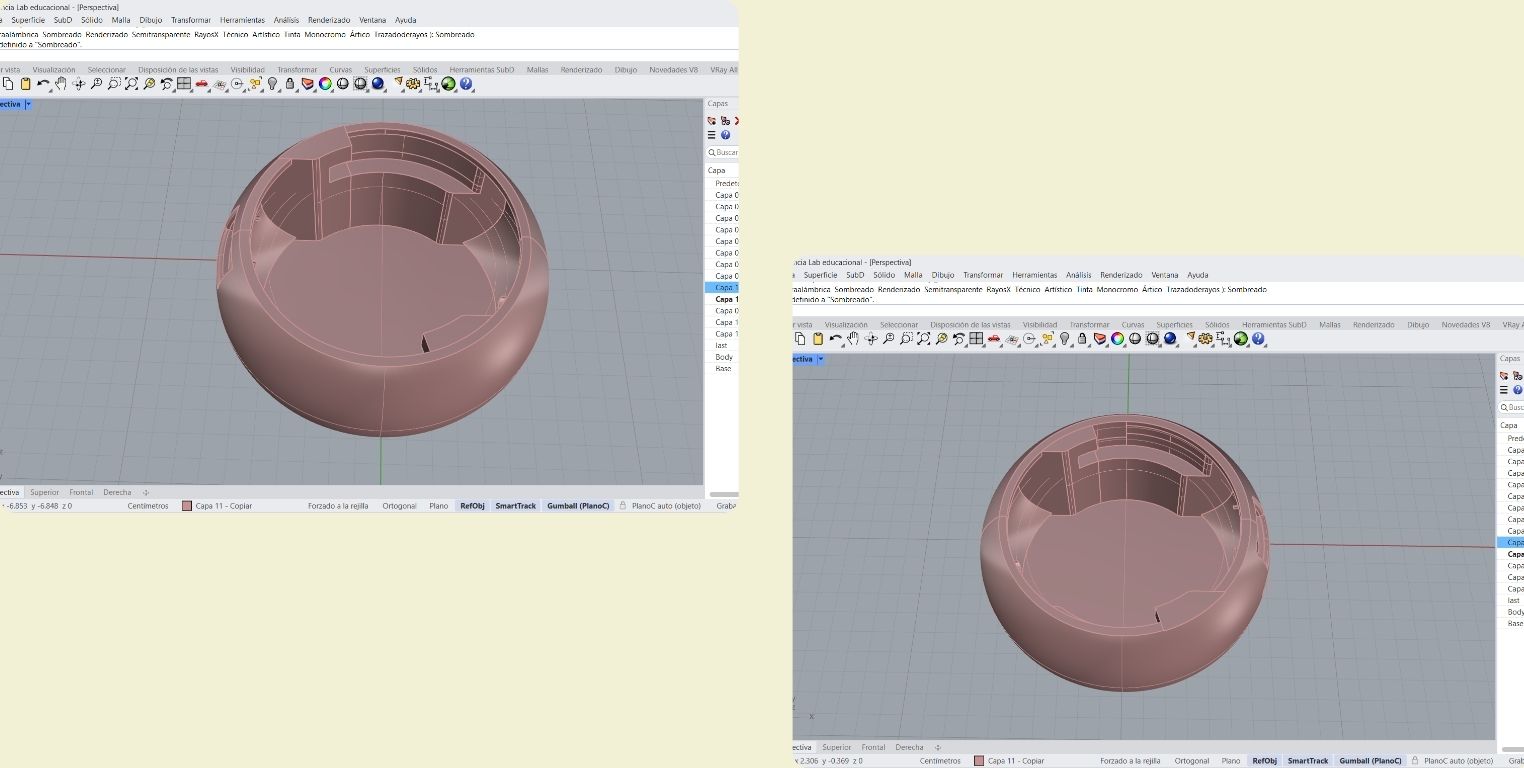
Task: Click Zoom Selected icon in top-left window
Action: click(149, 84)
